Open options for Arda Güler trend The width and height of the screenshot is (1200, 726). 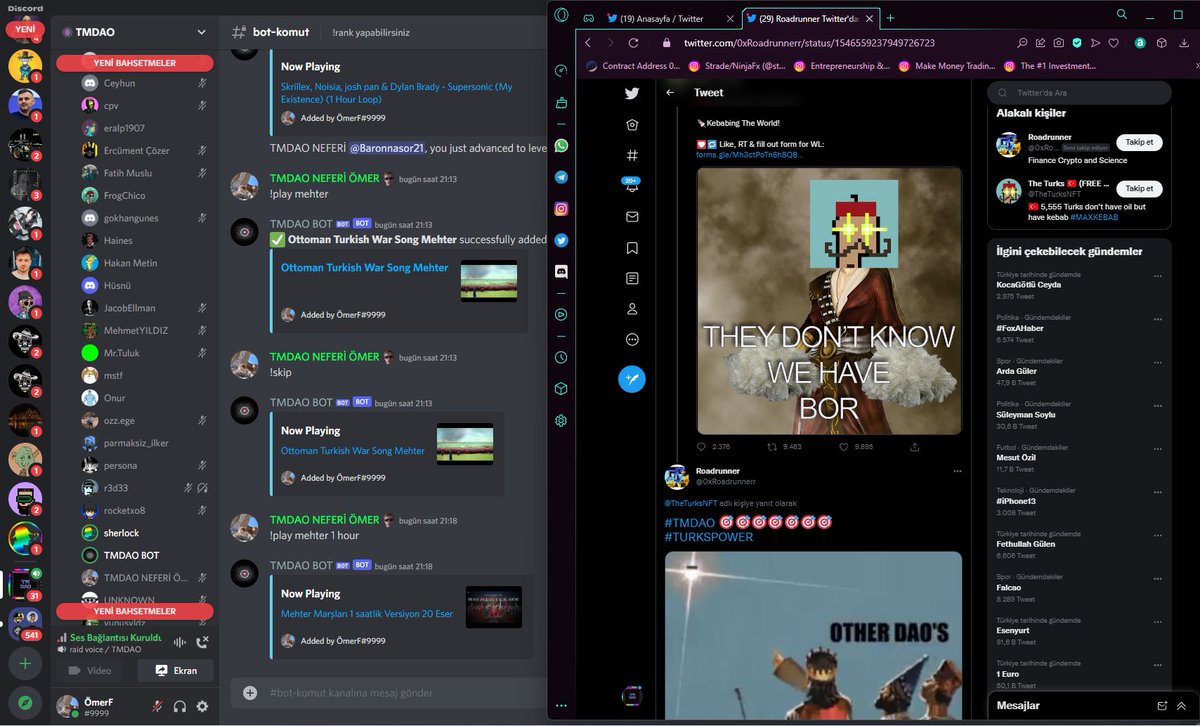click(1158, 361)
